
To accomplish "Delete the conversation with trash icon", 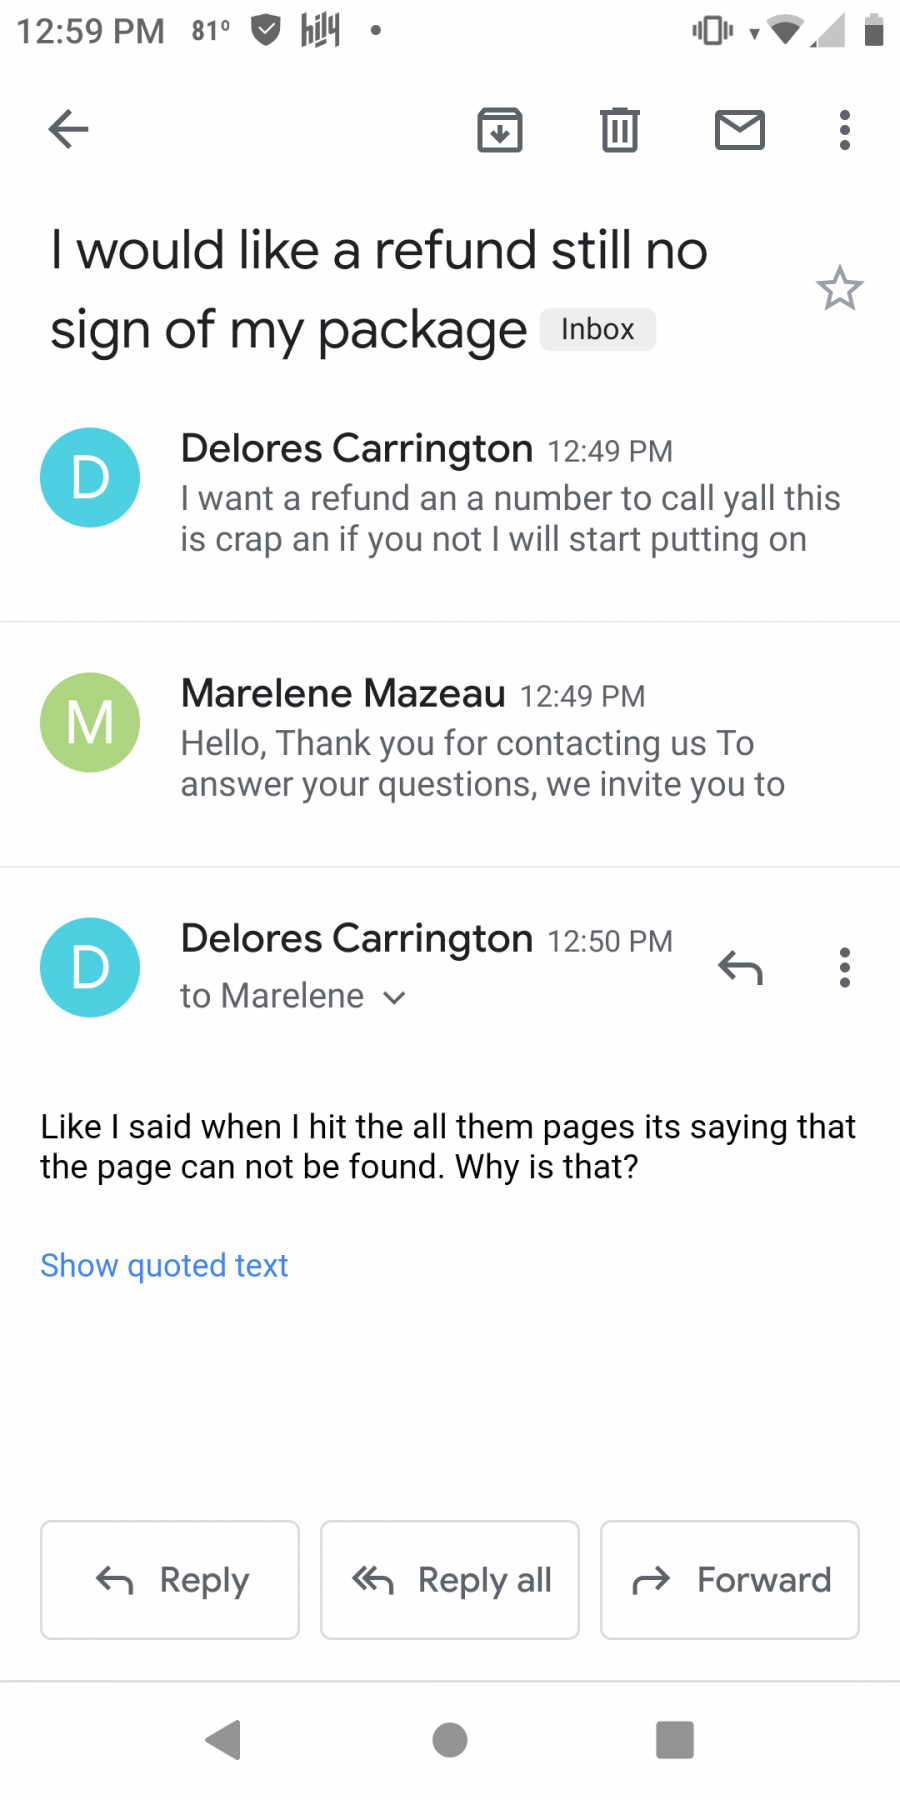I will point(620,129).
